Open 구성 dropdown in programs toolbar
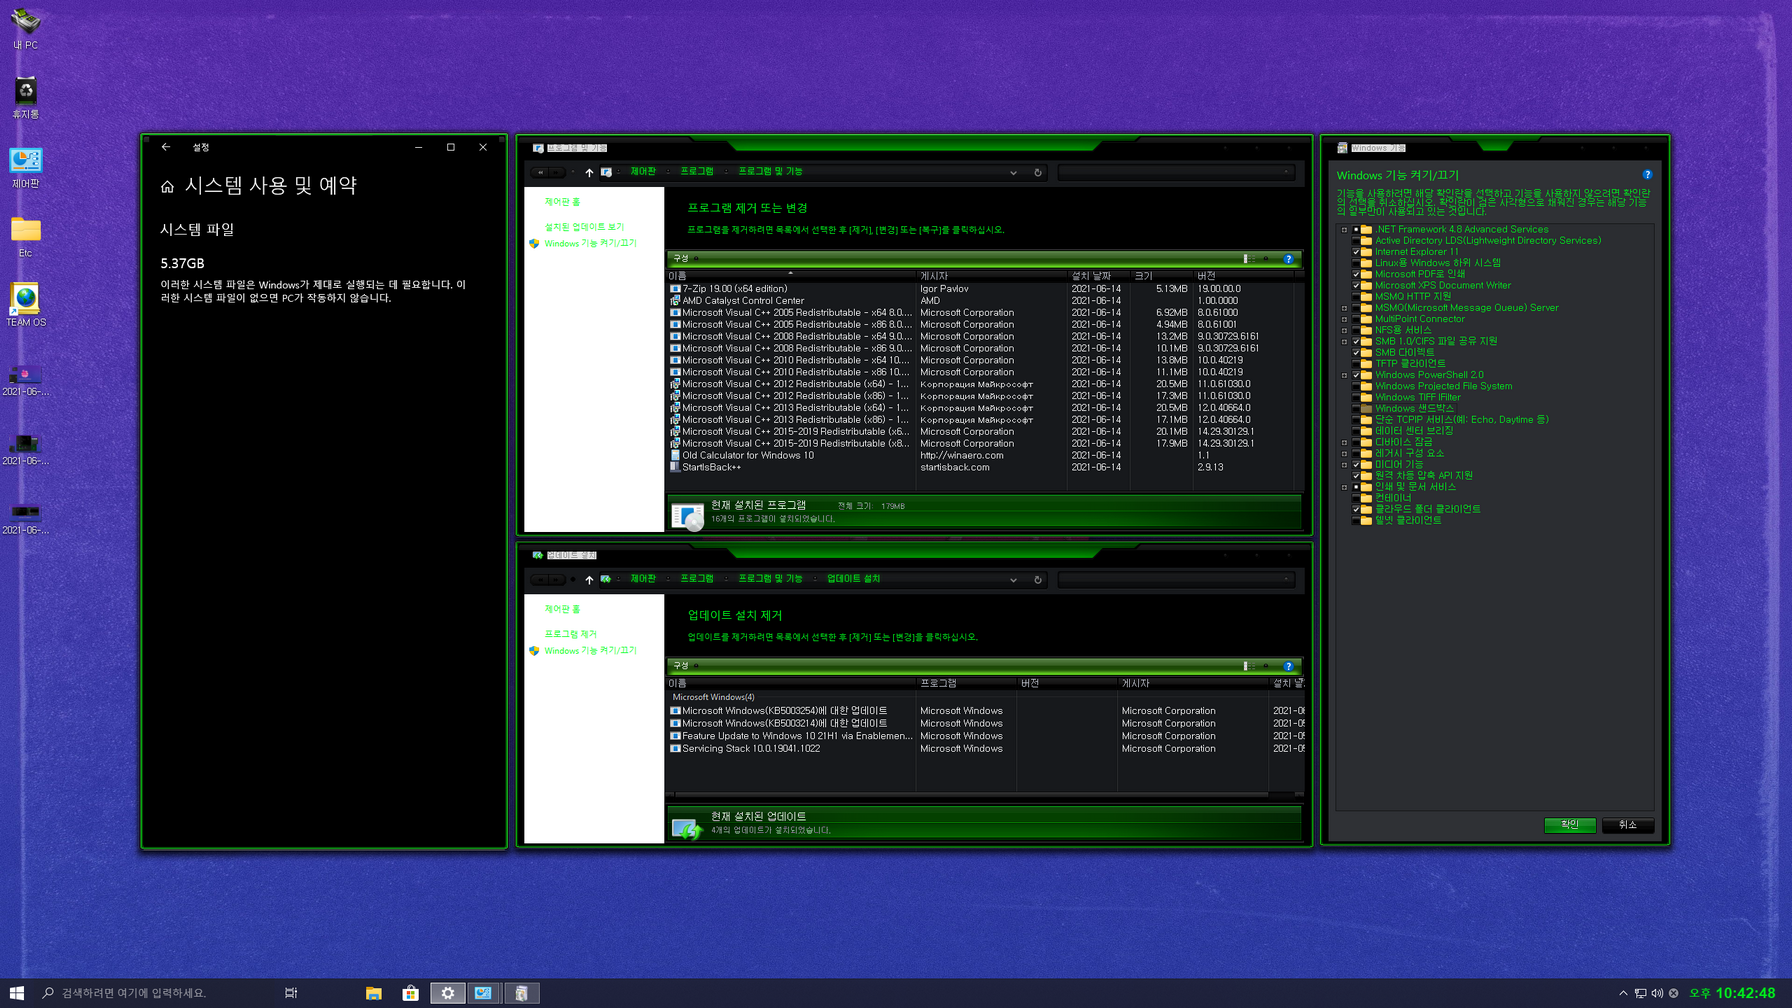The height and width of the screenshot is (1008, 1792). tap(685, 259)
